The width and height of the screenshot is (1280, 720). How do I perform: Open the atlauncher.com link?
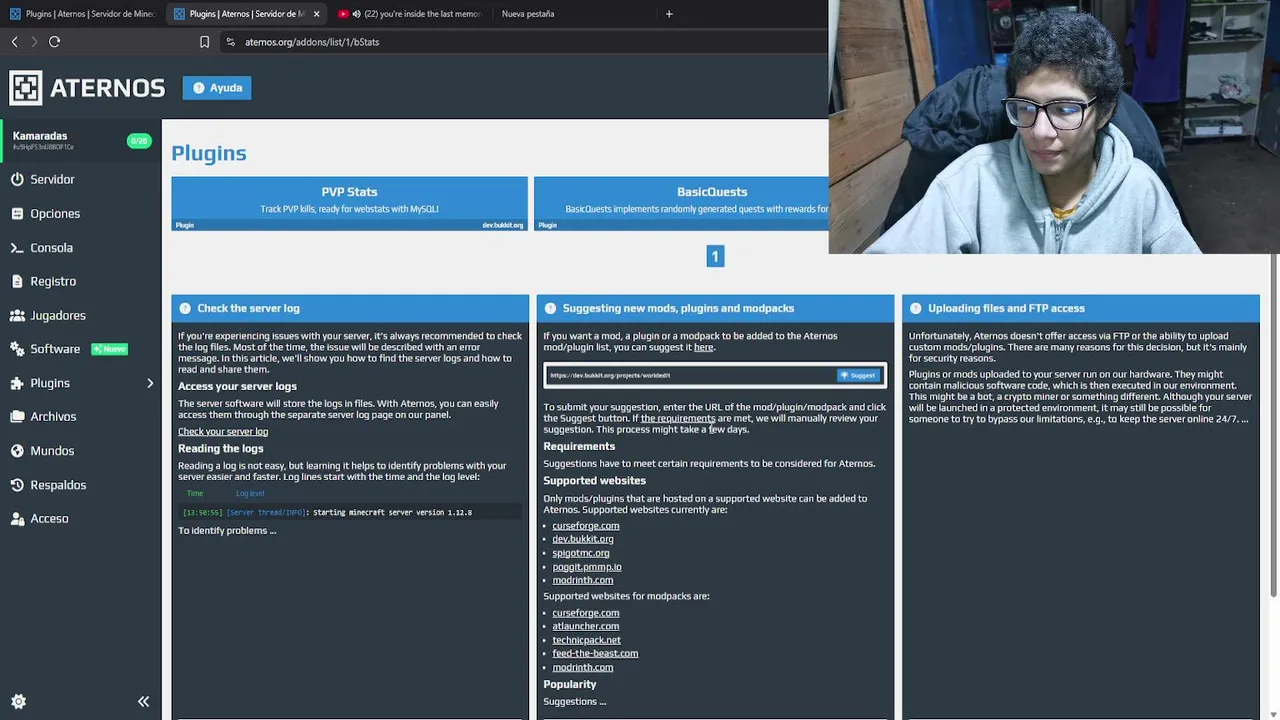coord(586,626)
